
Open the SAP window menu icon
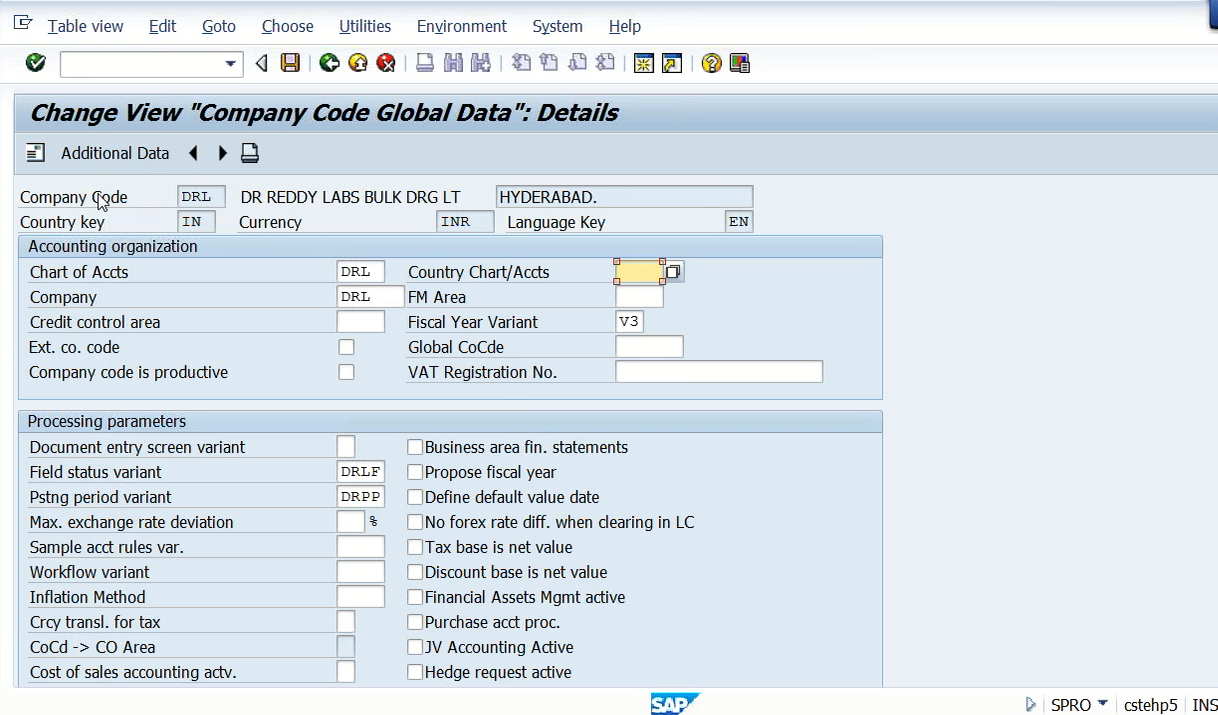pyautogui.click(x=23, y=23)
